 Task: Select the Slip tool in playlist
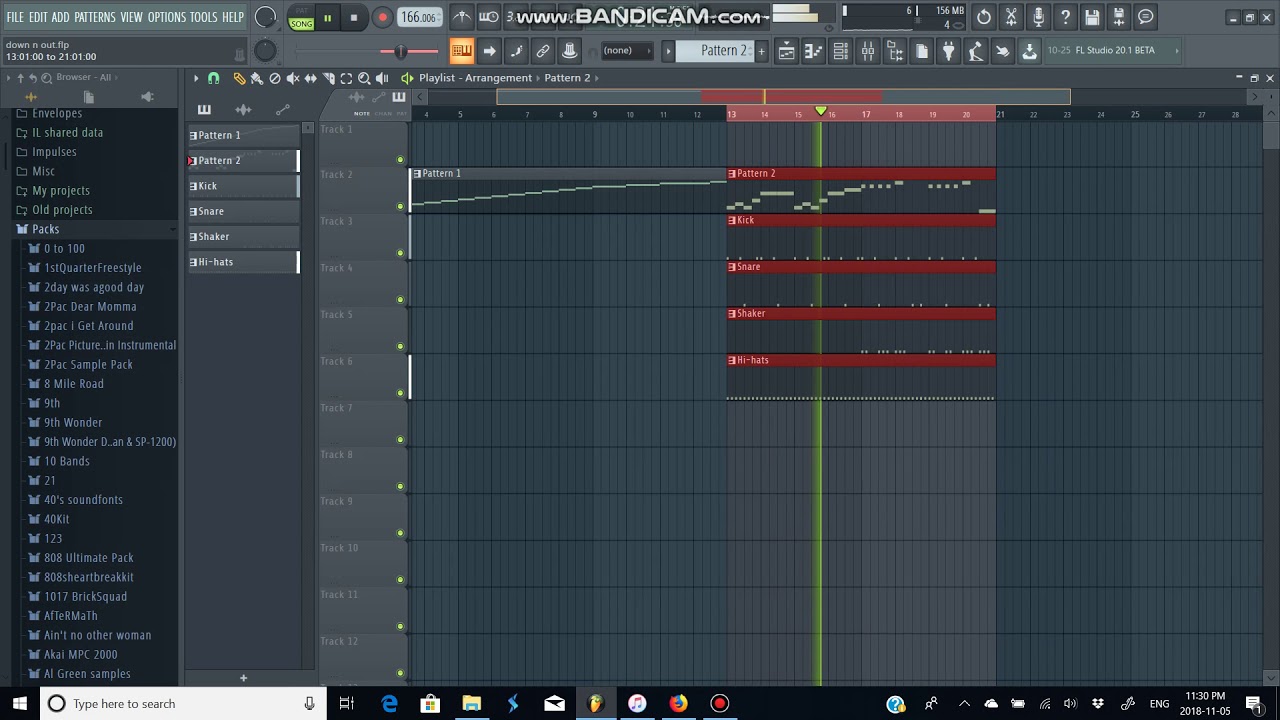(x=311, y=78)
